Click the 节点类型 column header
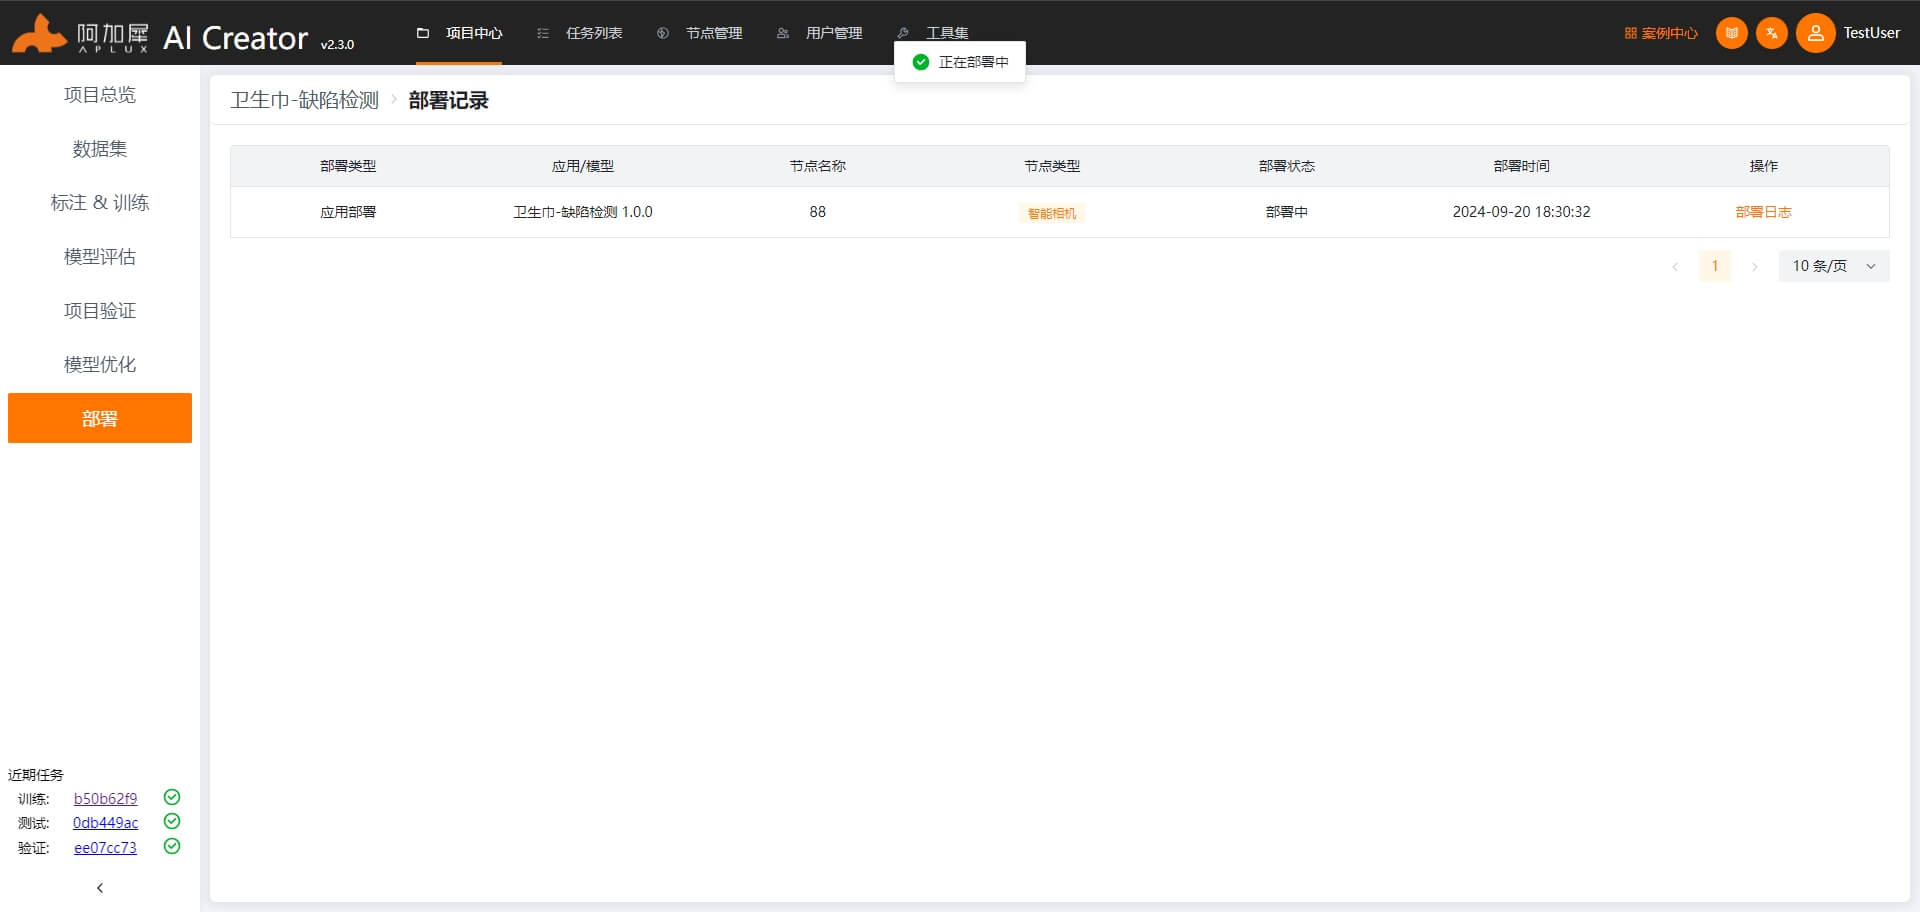The image size is (1920, 912). pos(1052,166)
